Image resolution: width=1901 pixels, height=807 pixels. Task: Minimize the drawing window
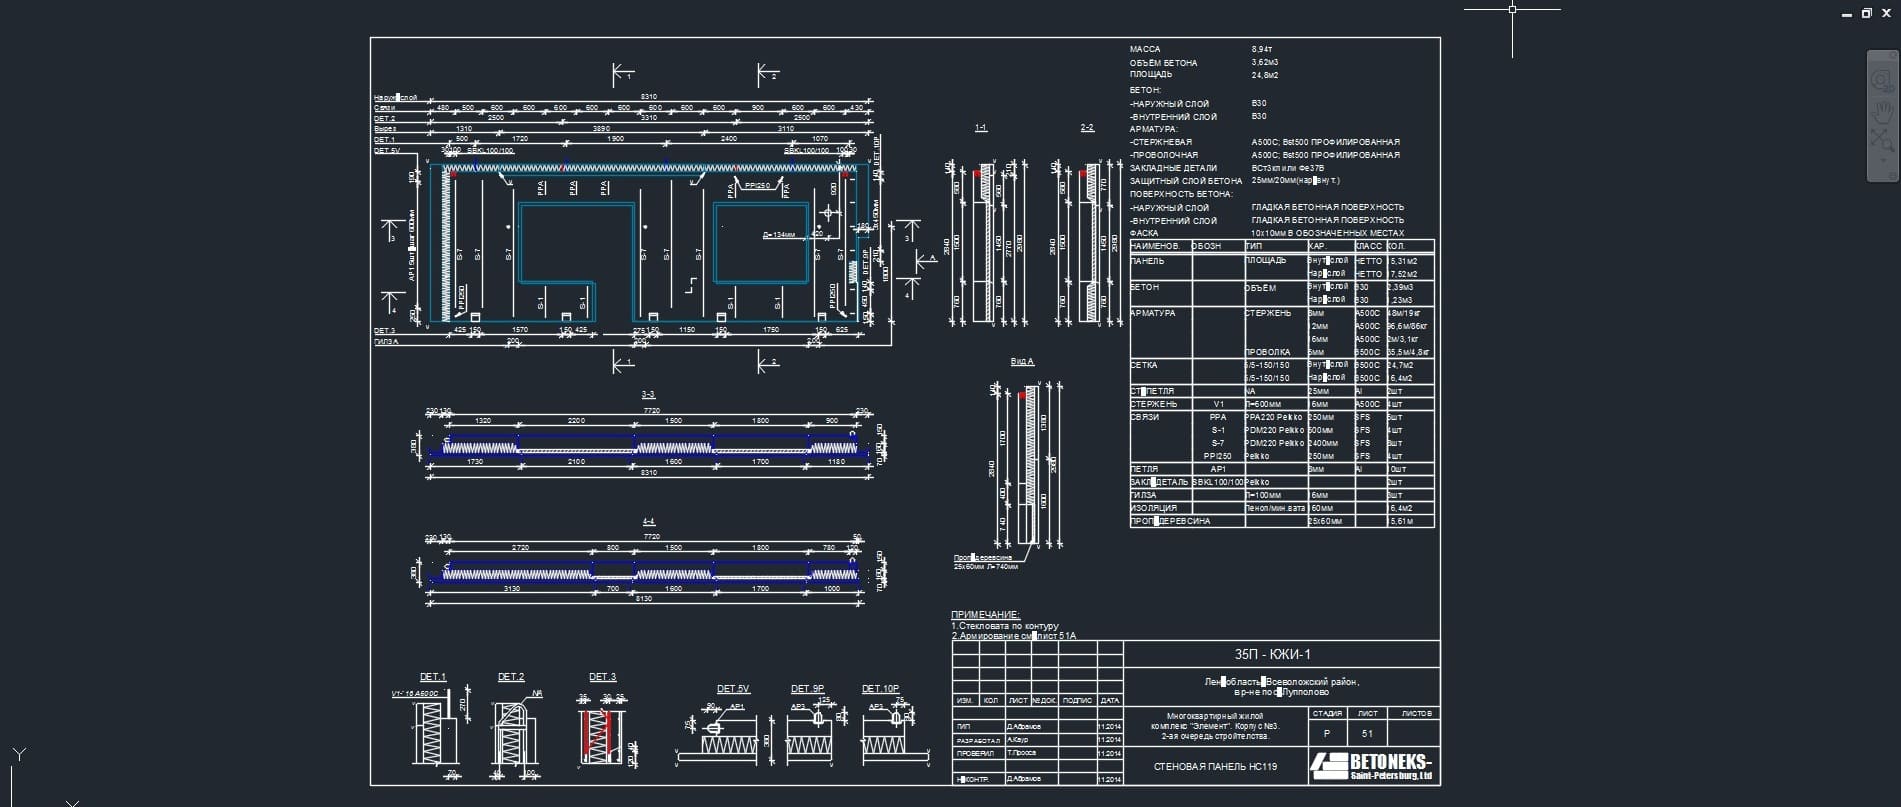pos(1846,13)
